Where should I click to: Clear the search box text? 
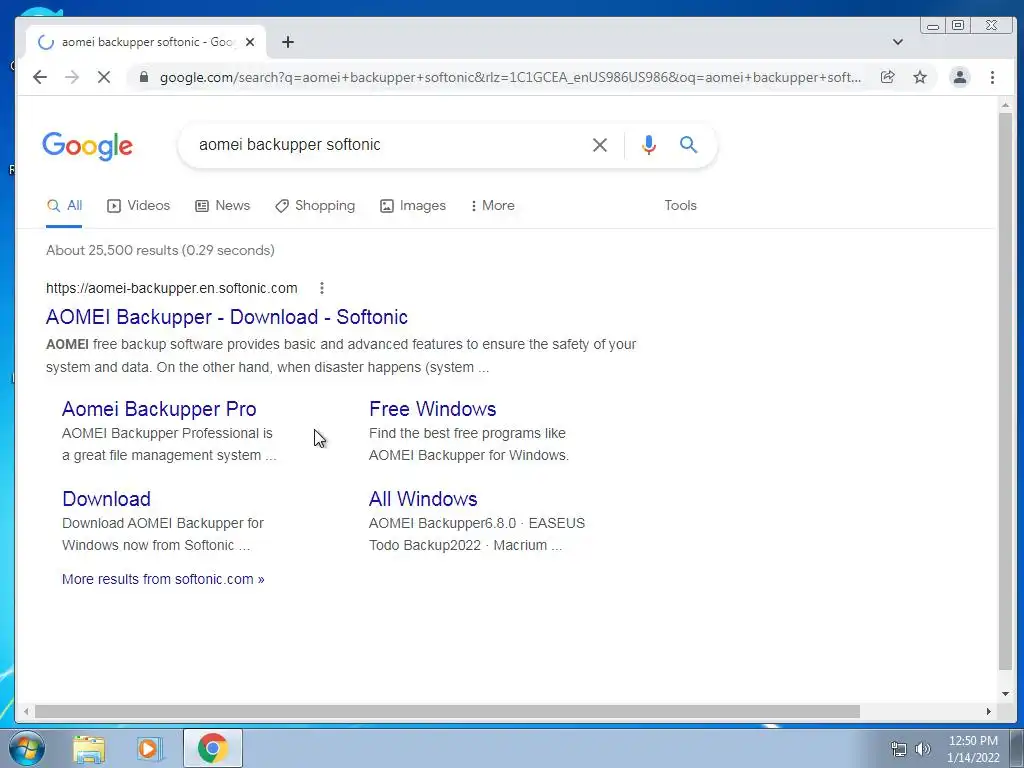(600, 145)
